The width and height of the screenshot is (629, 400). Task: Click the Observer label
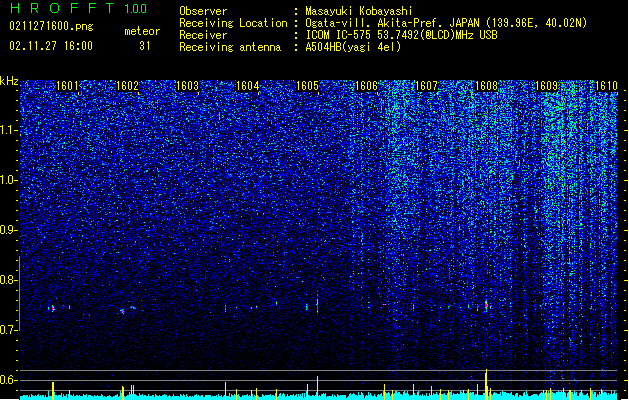[x=203, y=11]
